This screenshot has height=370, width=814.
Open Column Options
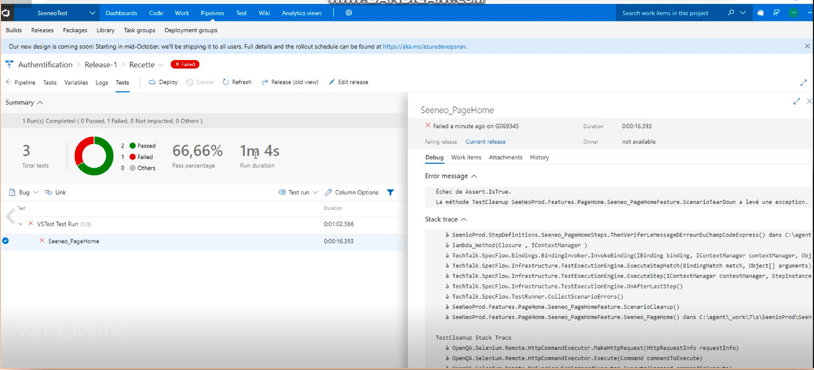tap(351, 192)
